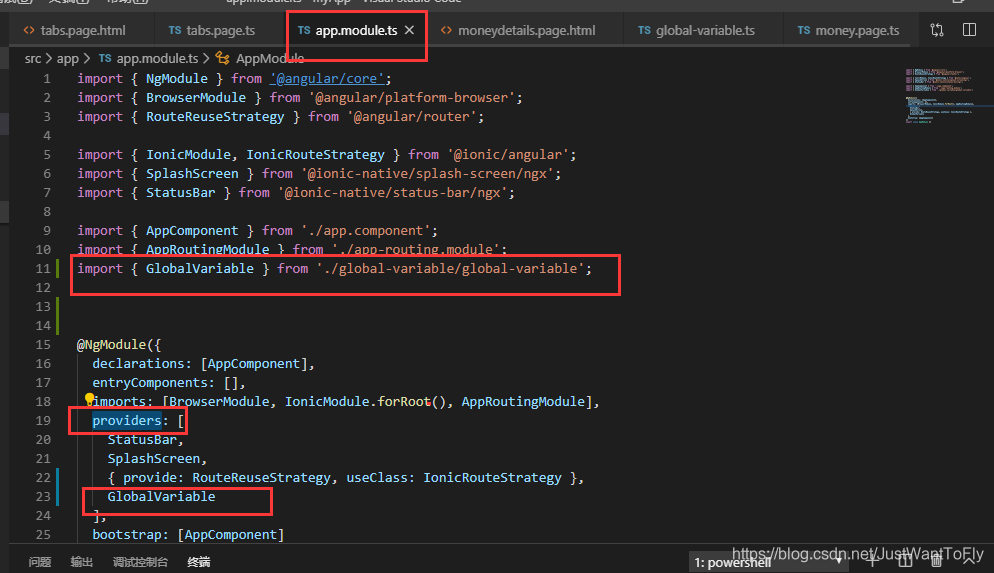Viewport: 994px width, 573px height.
Task: Click 'BrowserModule' in the line 2 import
Action: [196, 98]
